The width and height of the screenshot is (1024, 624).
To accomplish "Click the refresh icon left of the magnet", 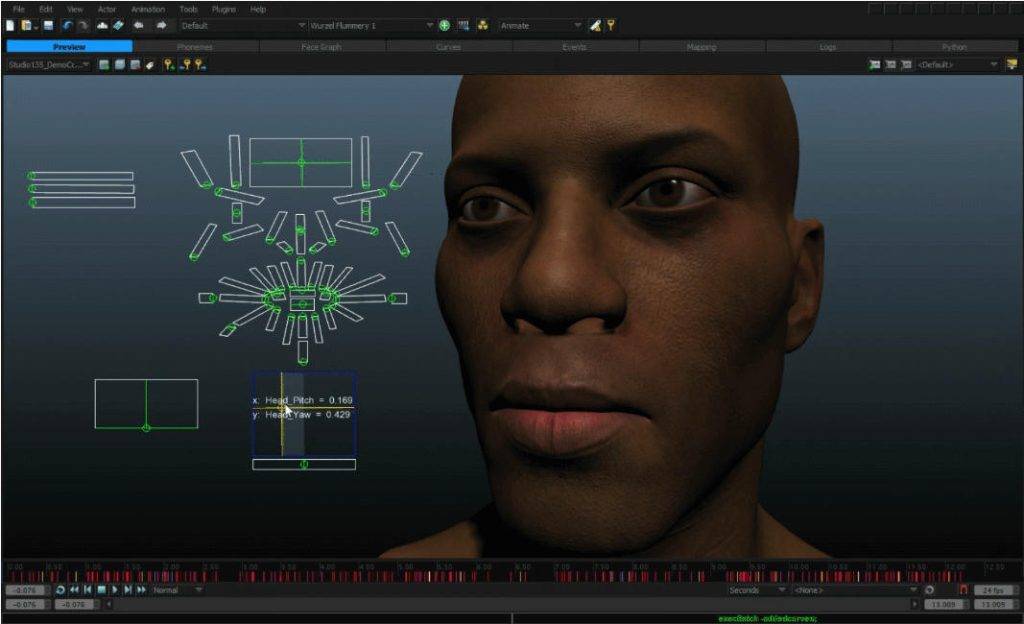I will pos(930,589).
